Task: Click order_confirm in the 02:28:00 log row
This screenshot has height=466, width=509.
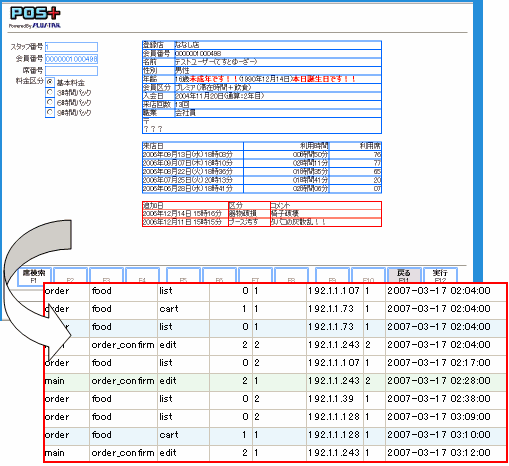Action: pos(123,381)
